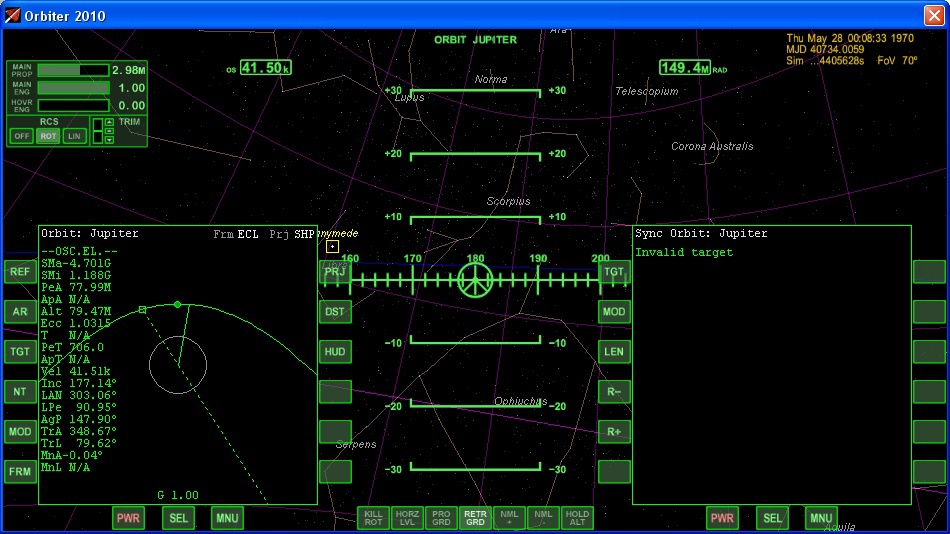Image resolution: width=950 pixels, height=534 pixels.
Task: Toggle the HORZ LVL autopilot
Action: click(407, 518)
